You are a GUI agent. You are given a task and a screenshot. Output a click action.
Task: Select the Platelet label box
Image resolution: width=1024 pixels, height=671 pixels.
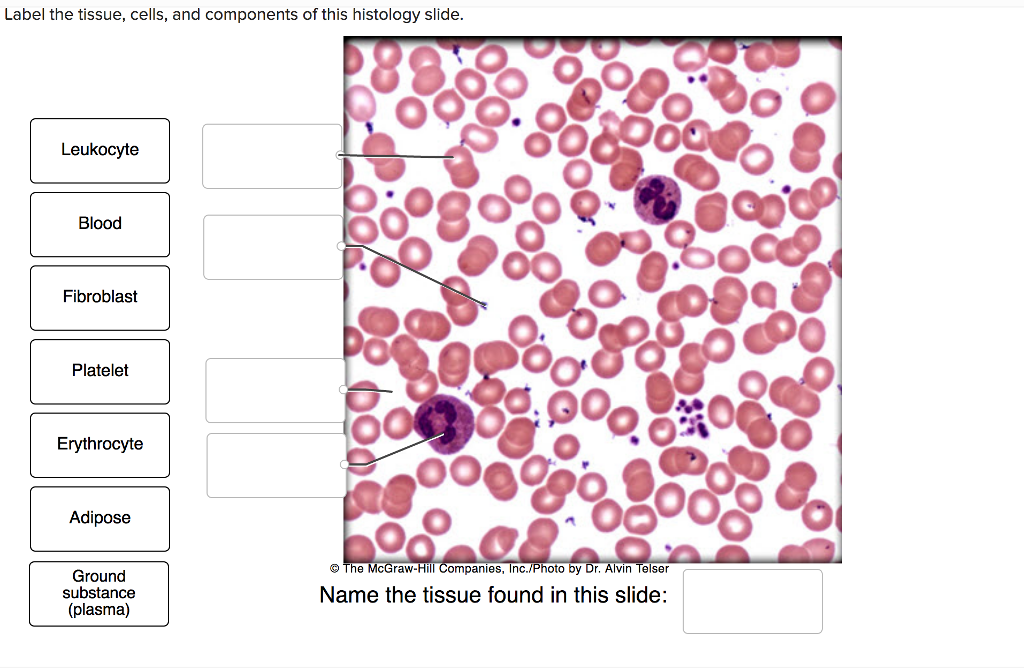pyautogui.click(x=99, y=371)
